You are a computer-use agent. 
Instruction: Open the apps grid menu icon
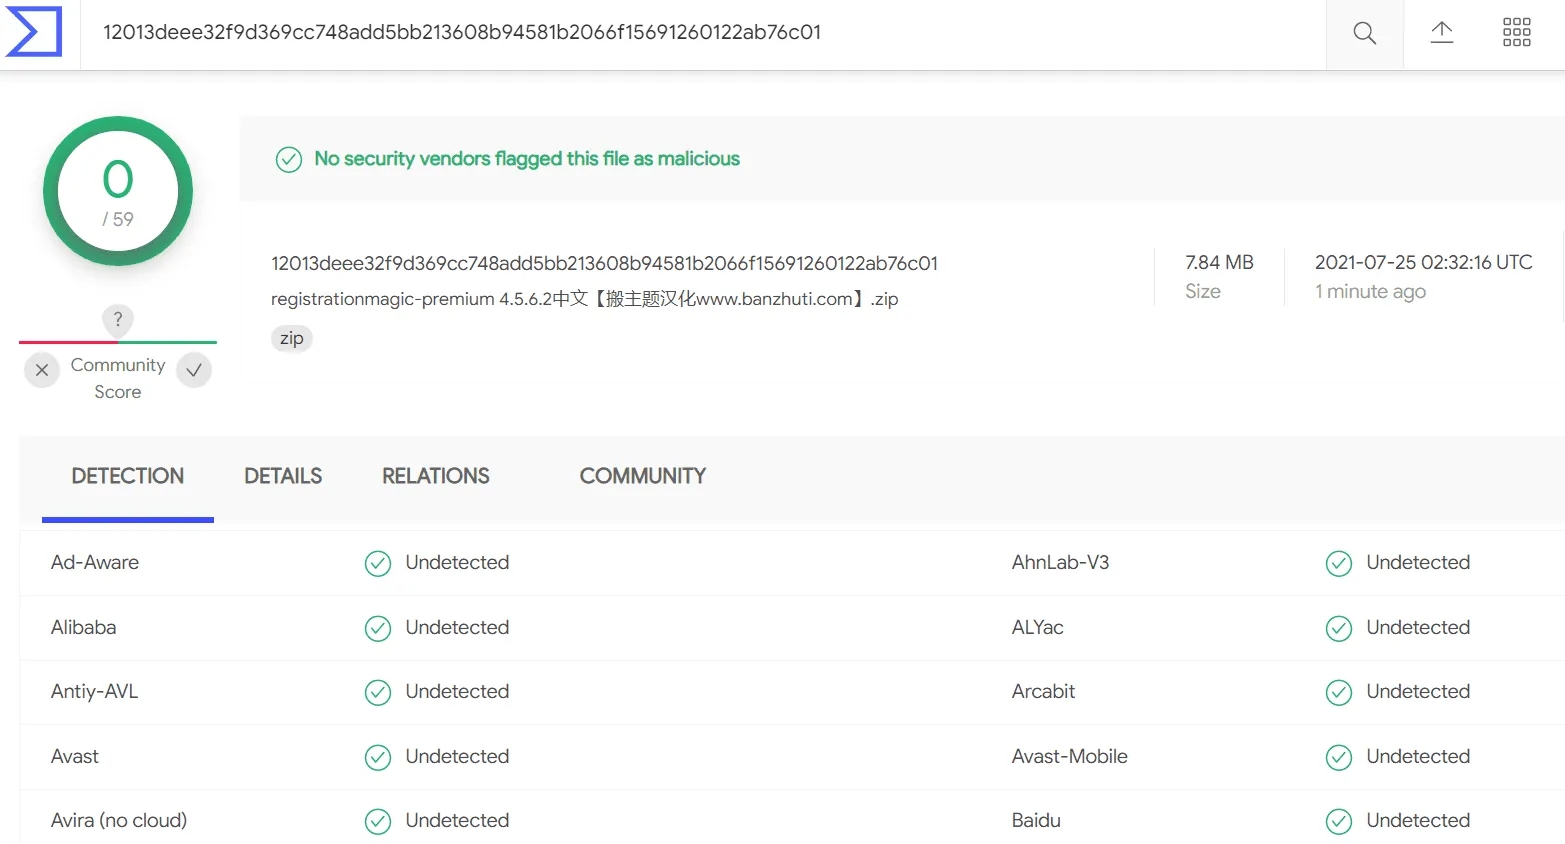[1516, 32]
